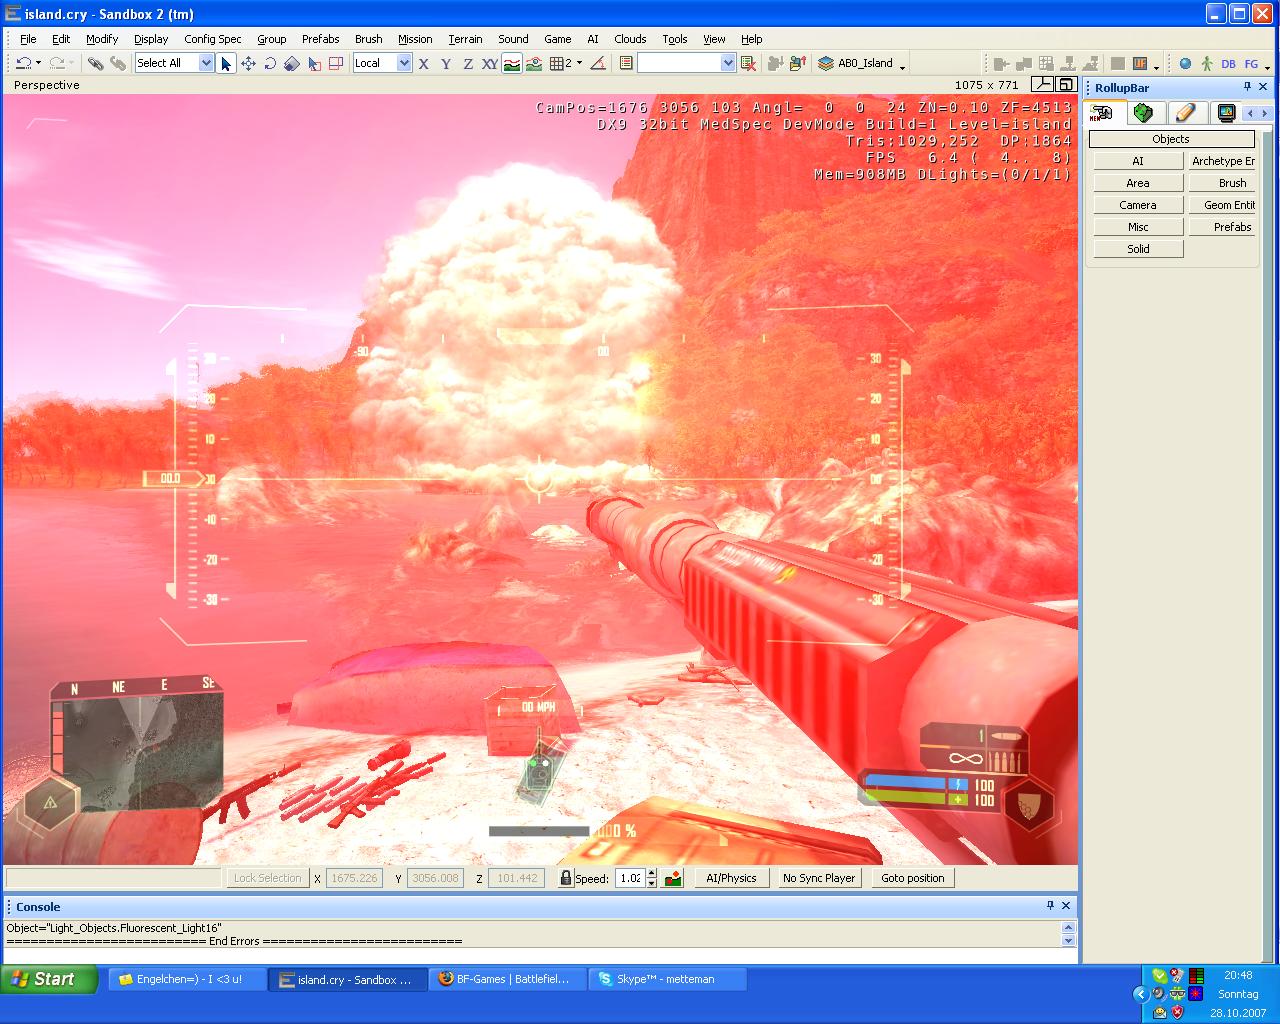The image size is (1280, 1024).
Task: Click the delete named selection icon
Action: tap(748, 63)
